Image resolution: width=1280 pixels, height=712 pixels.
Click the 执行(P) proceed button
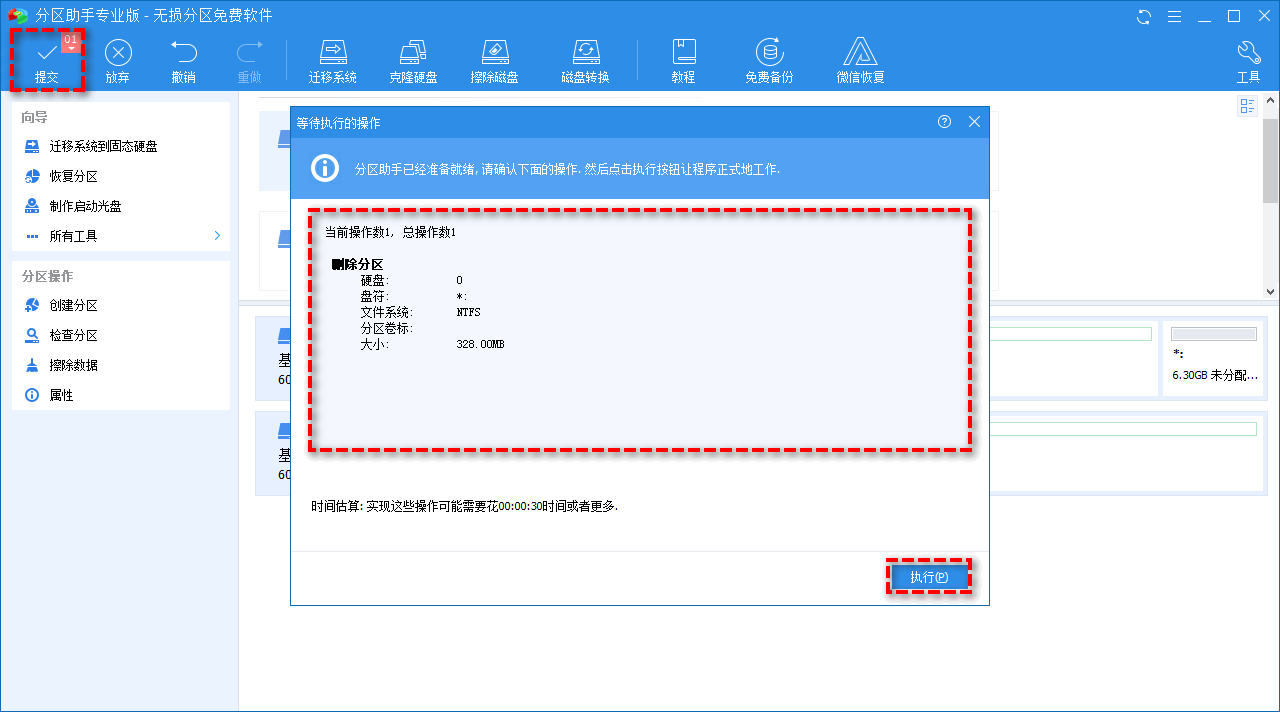tap(929, 577)
